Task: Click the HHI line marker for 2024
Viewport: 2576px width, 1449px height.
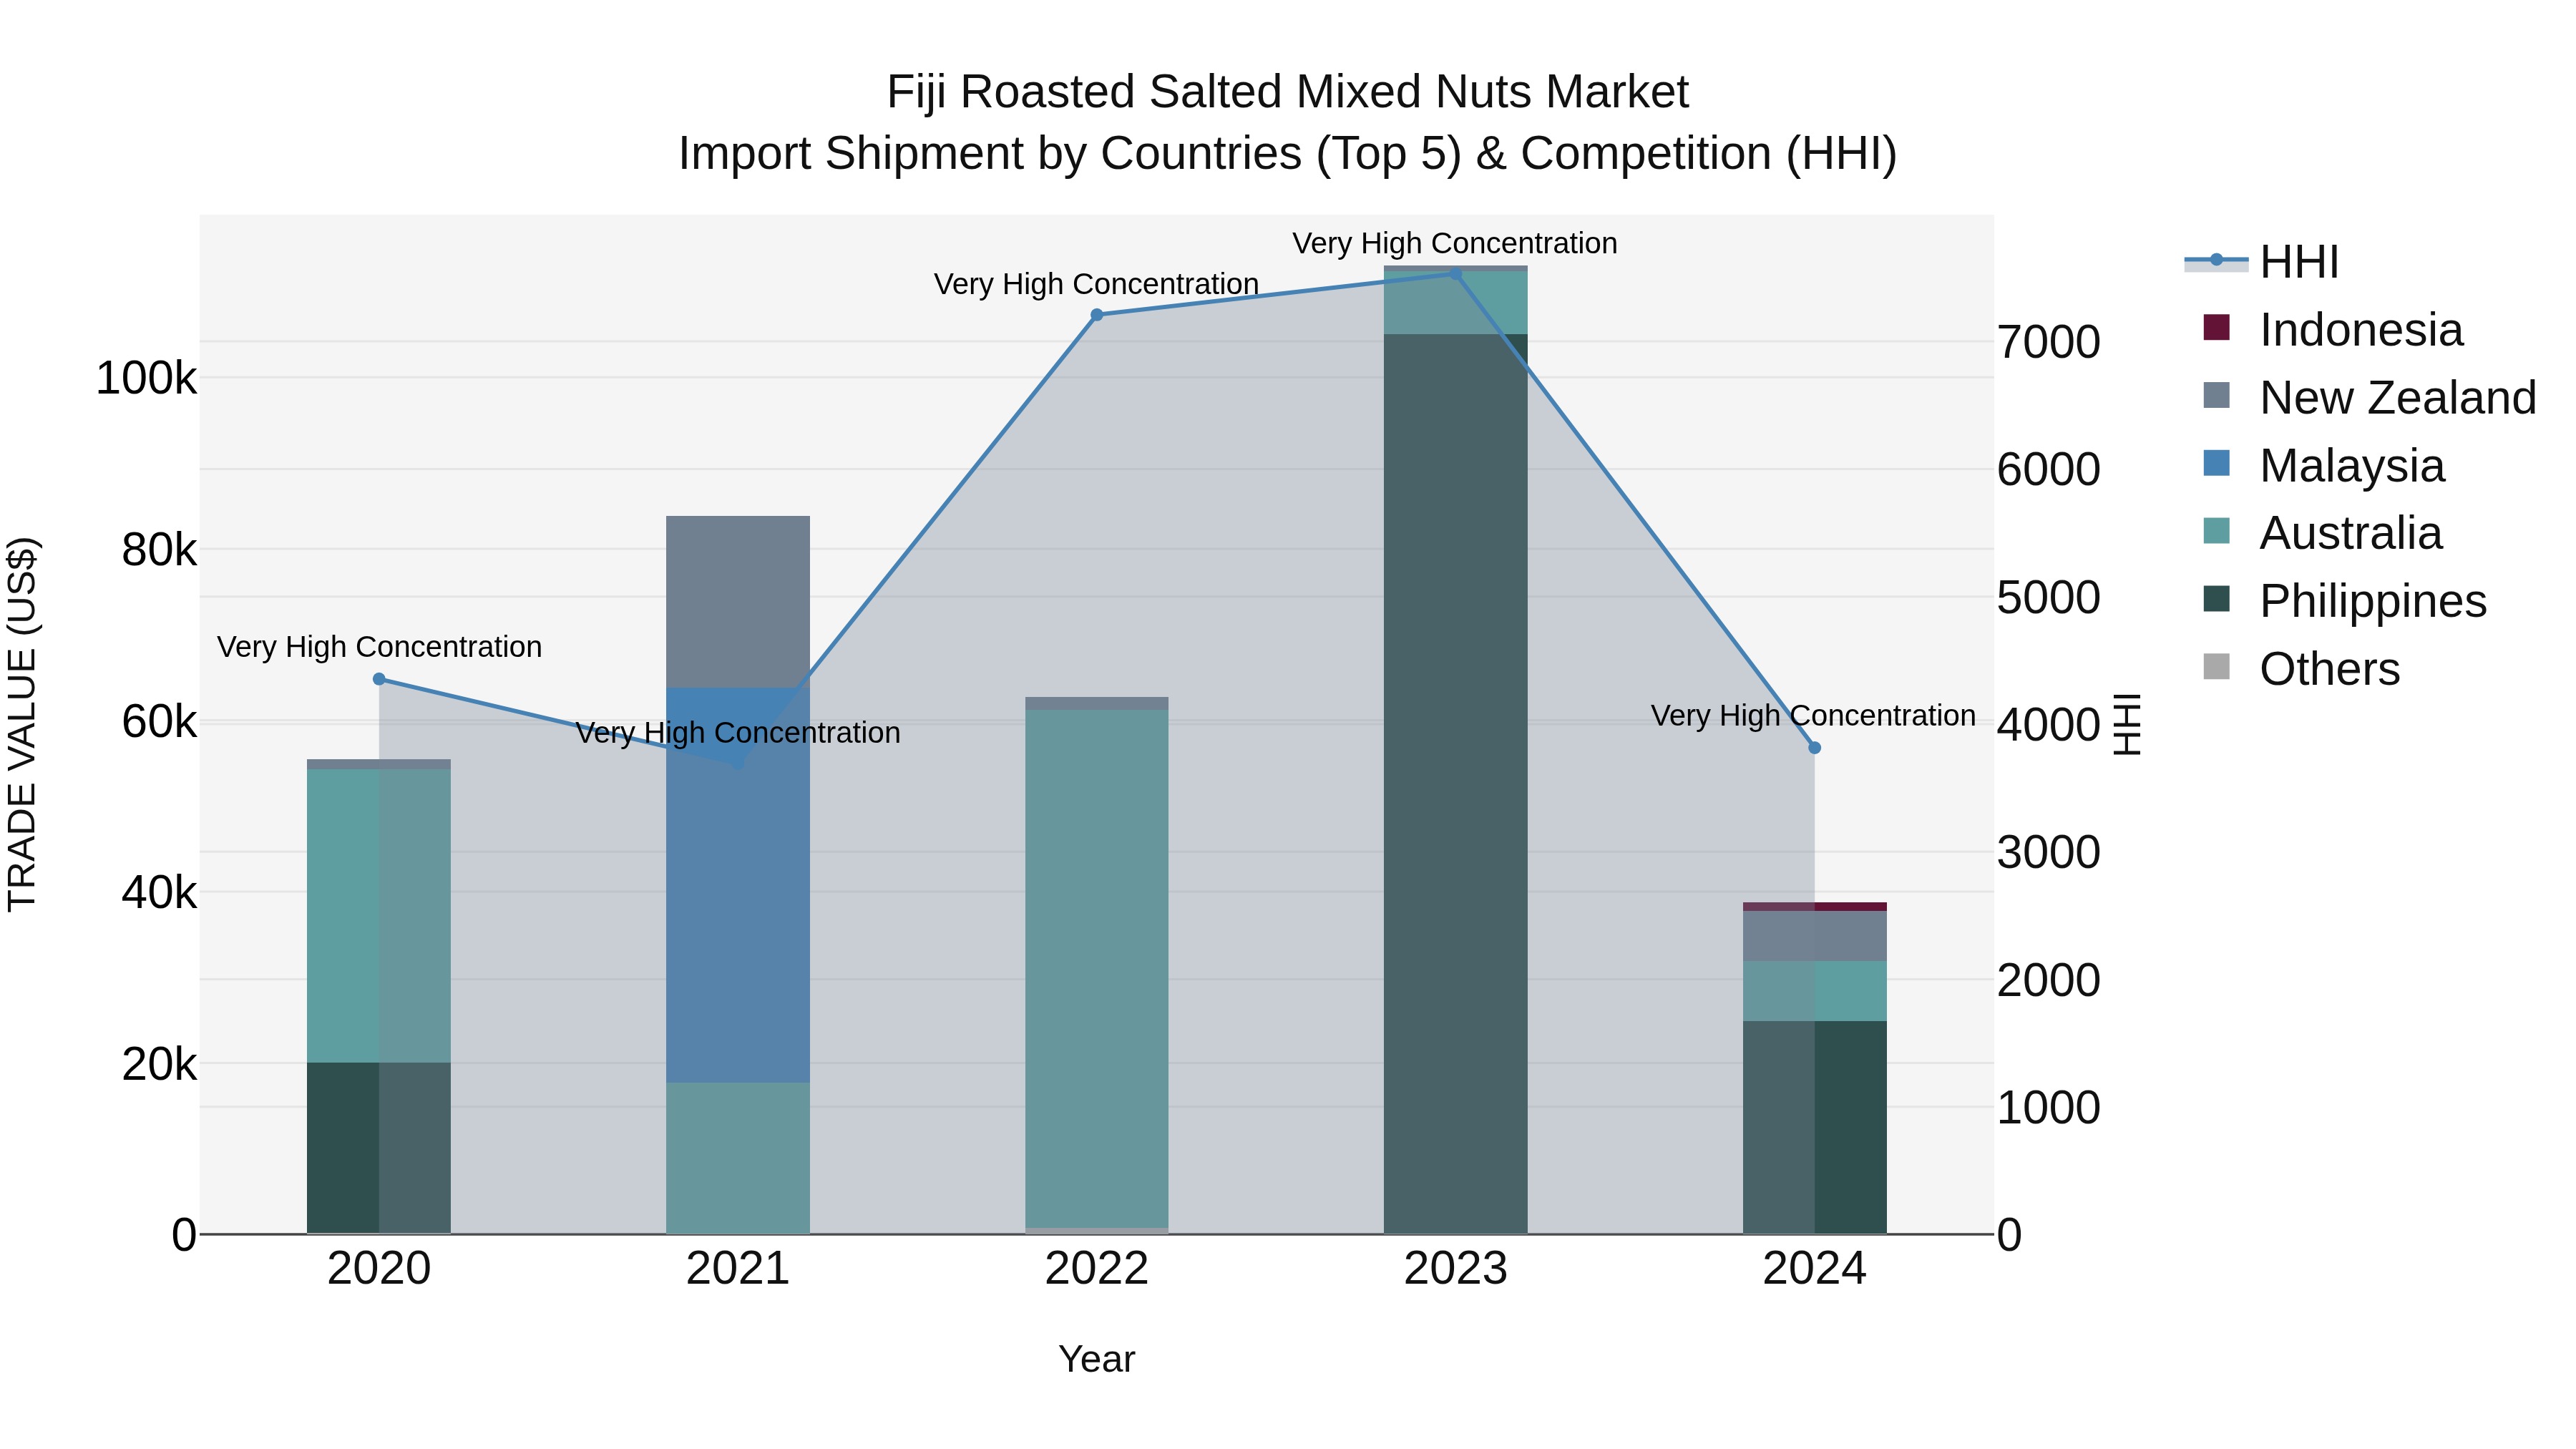Action: [1815, 748]
